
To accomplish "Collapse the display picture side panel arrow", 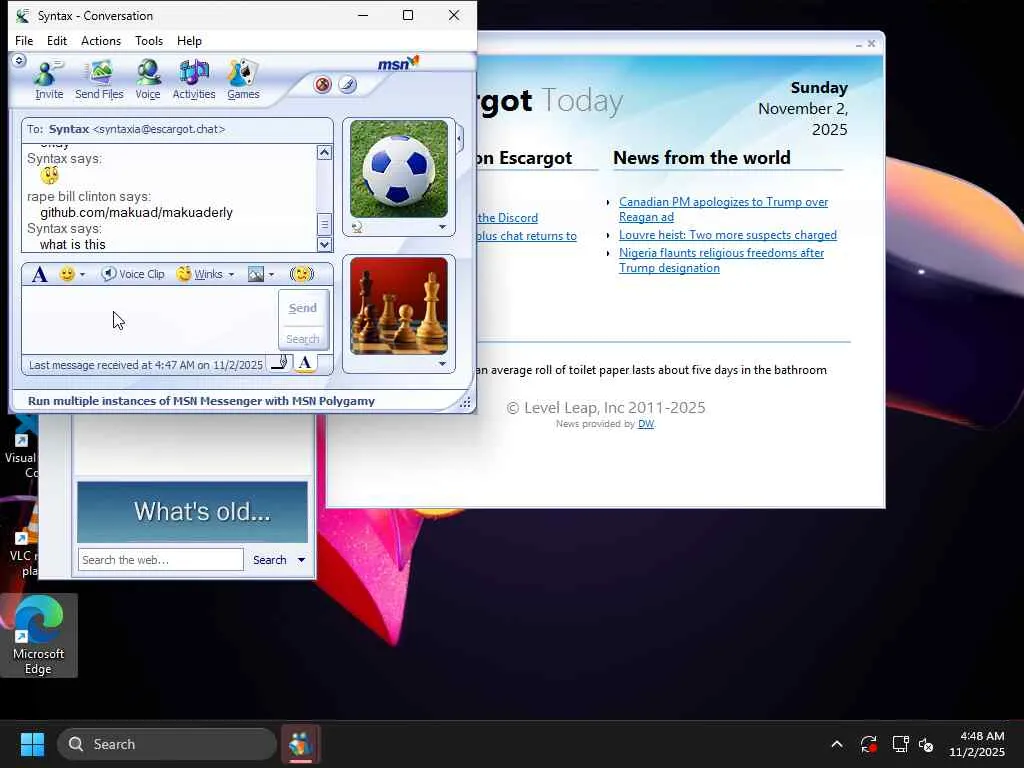I will 460,138.
